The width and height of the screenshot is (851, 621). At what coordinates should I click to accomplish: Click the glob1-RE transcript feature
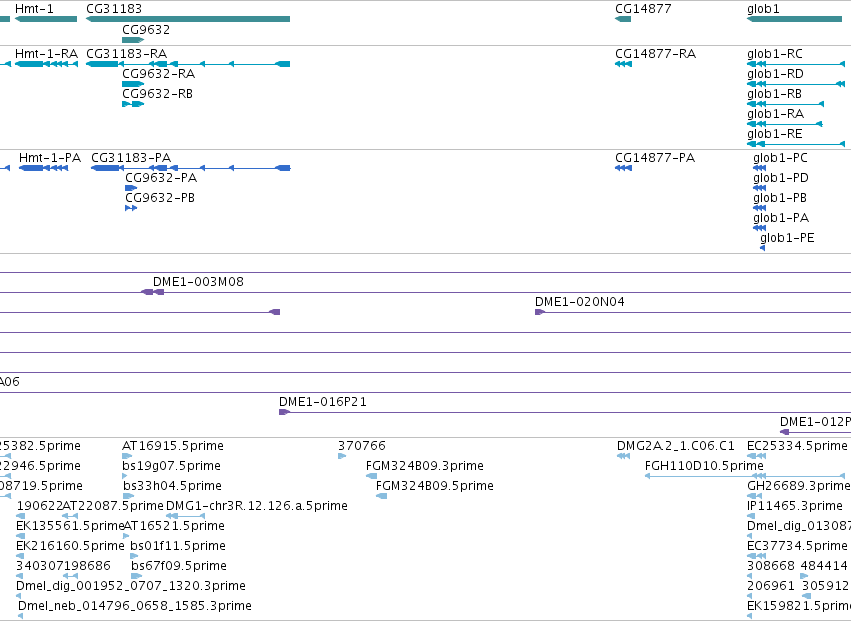point(796,144)
